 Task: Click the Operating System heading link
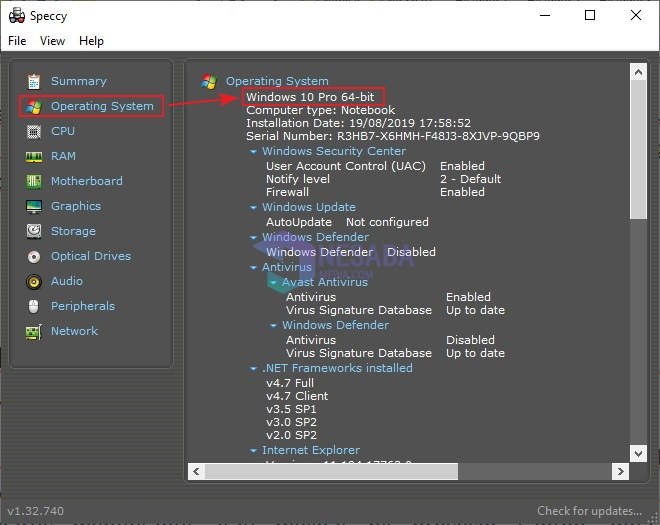point(277,81)
